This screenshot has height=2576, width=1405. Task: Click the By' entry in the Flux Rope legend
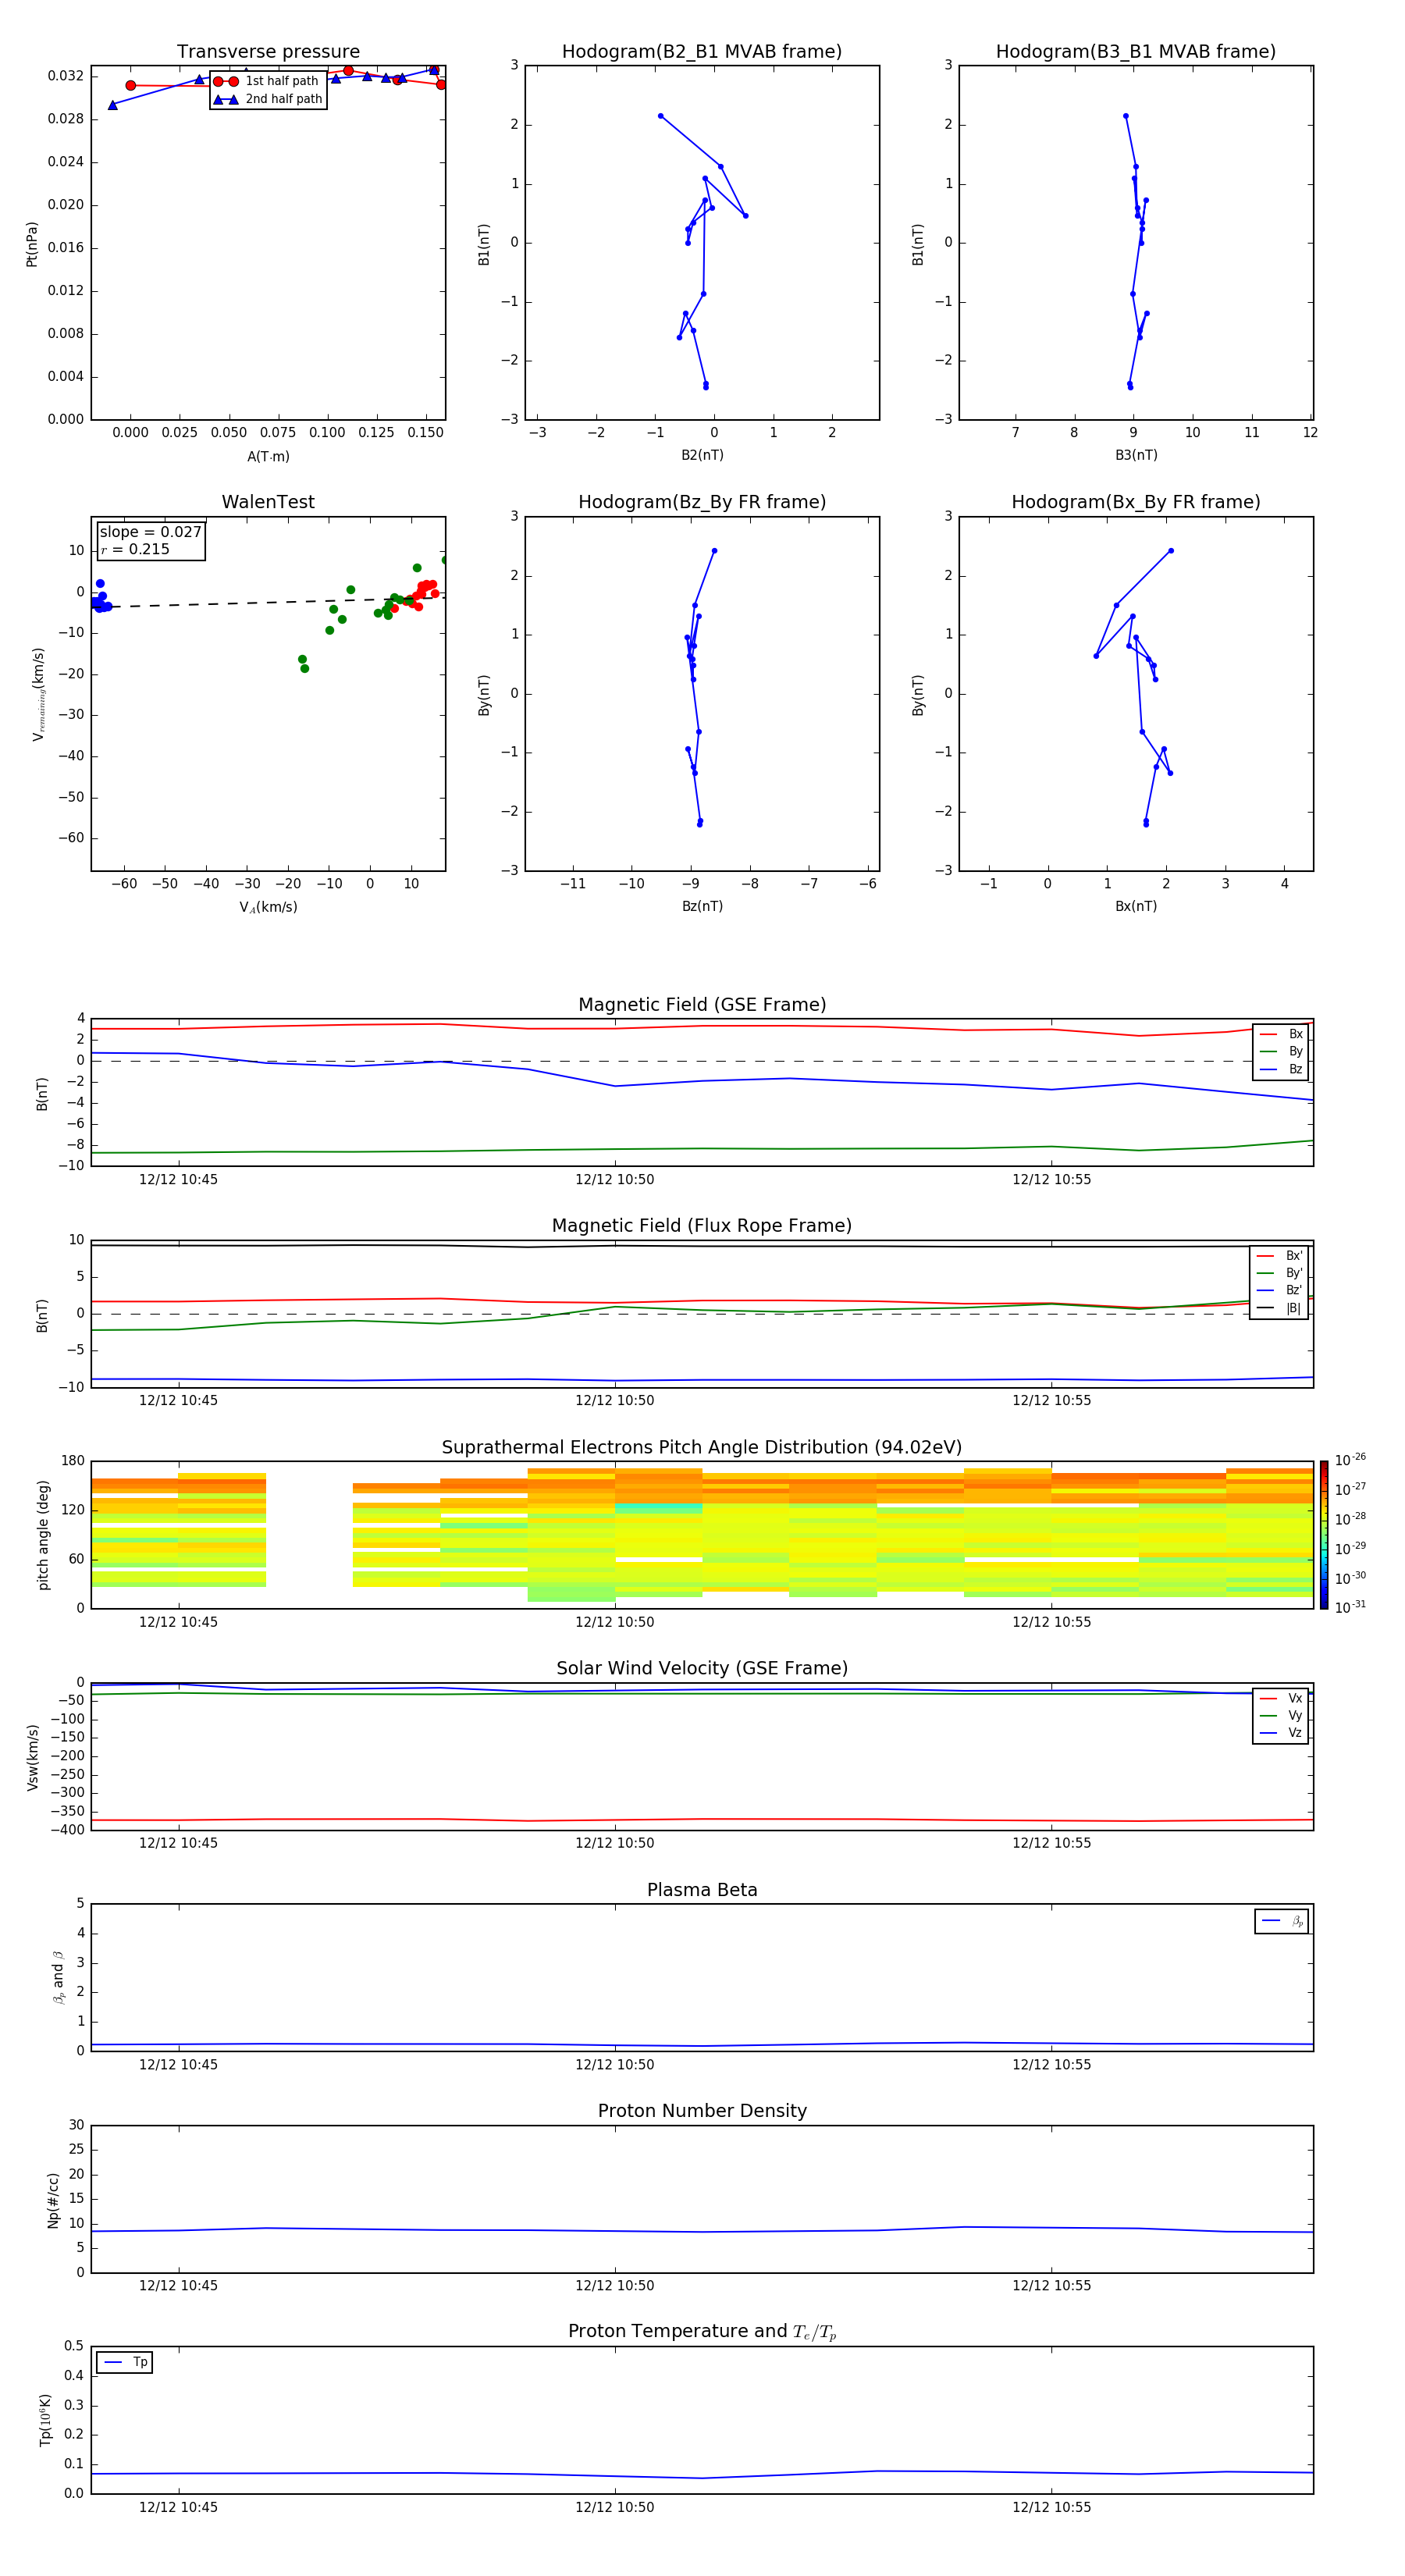click(1280, 1274)
